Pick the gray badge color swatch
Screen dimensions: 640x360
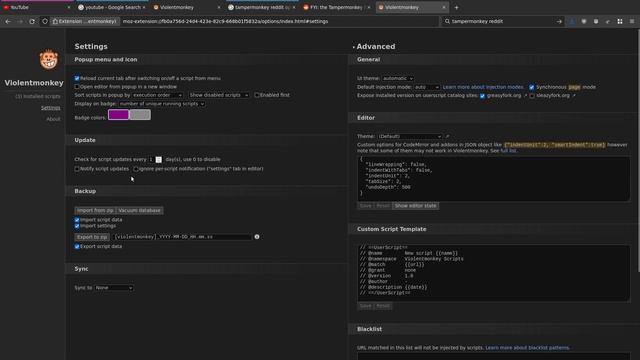[140, 115]
